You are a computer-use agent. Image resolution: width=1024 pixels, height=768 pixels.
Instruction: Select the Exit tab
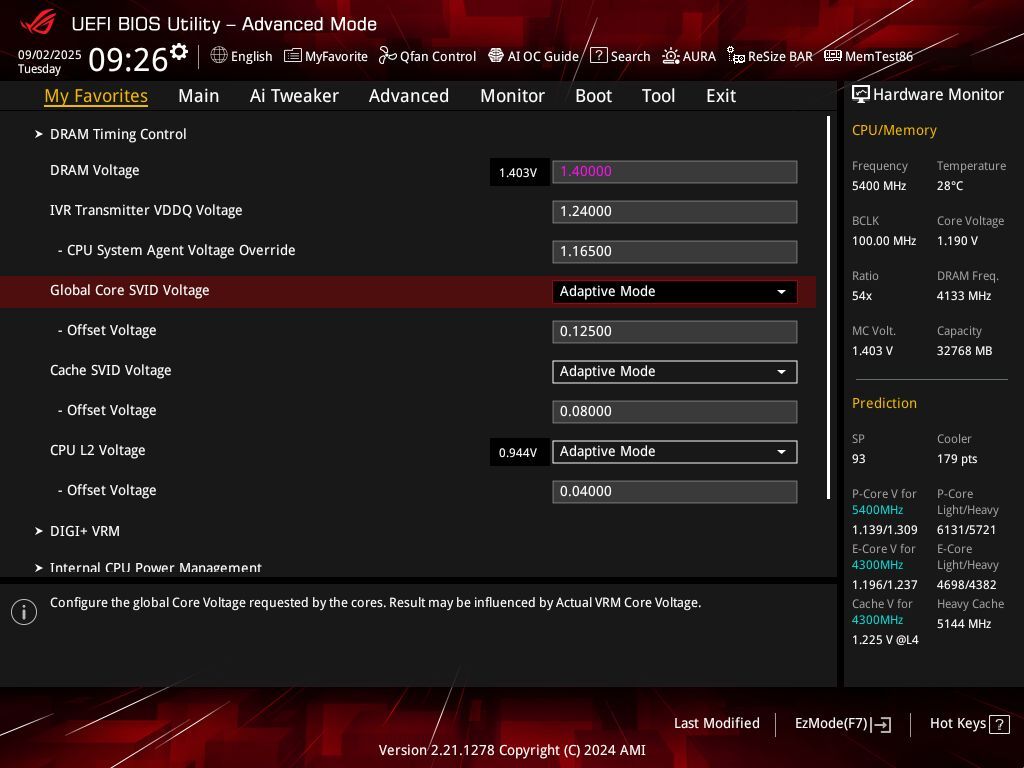721,96
